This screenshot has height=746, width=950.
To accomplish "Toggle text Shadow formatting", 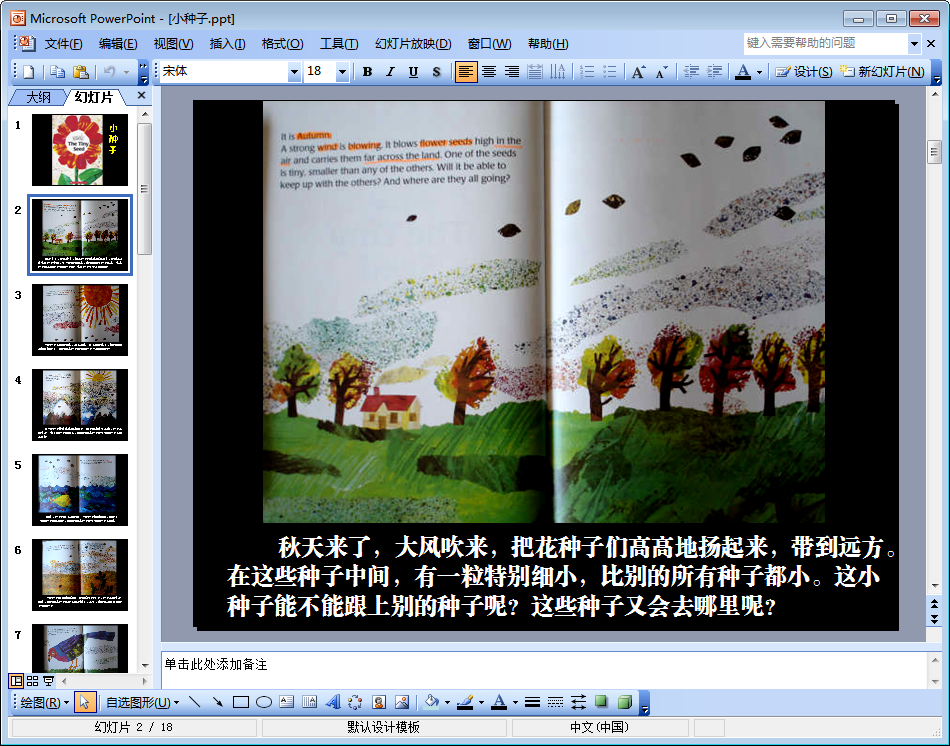I will click(436, 72).
